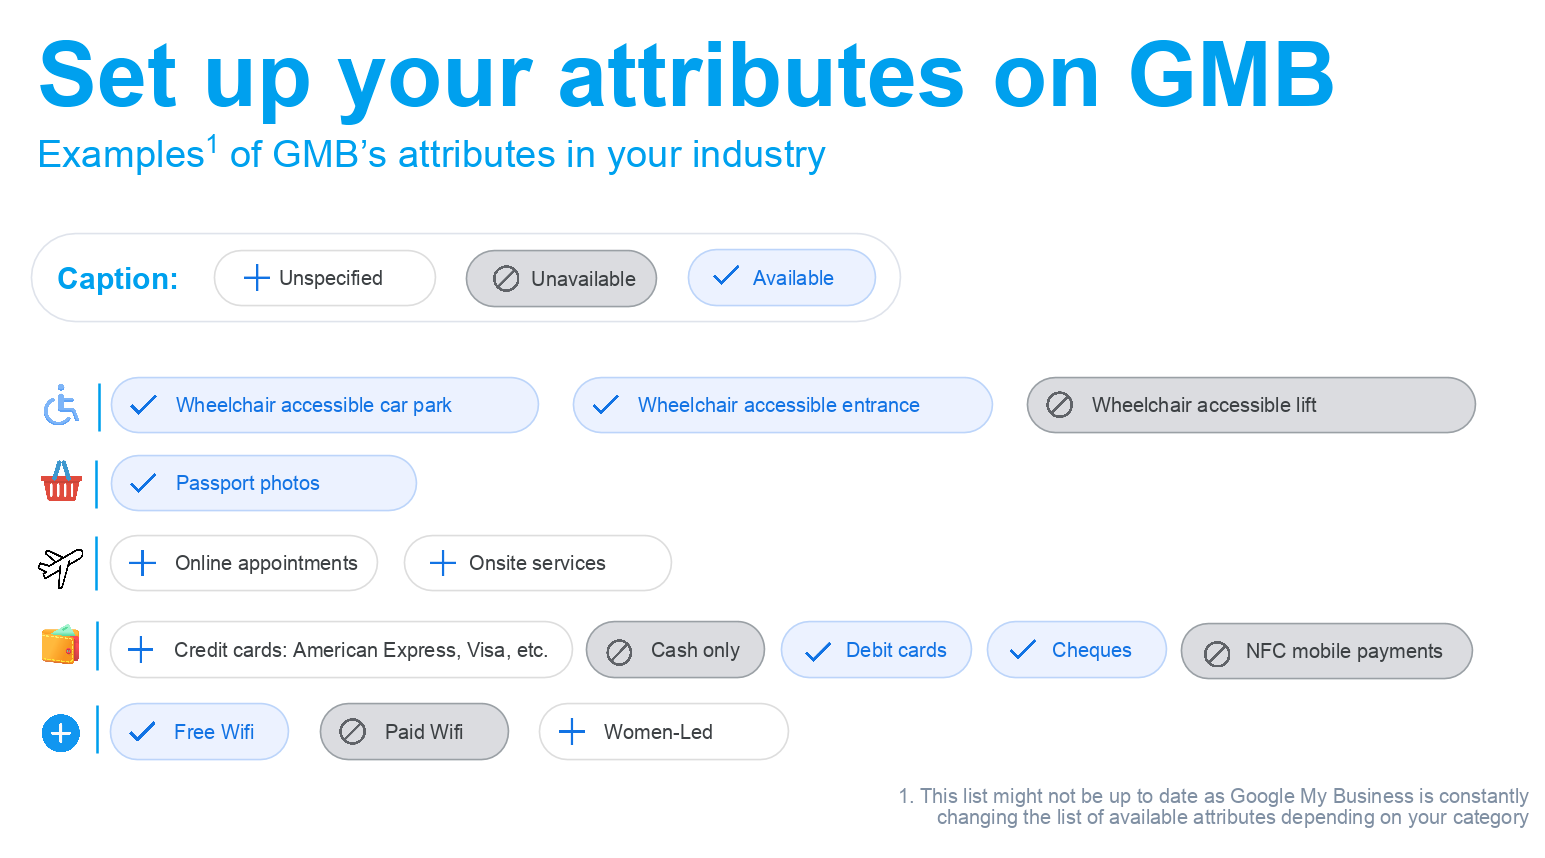The width and height of the screenshot is (1545, 858).
Task: Toggle the NFC mobile payments chip
Action: (1327, 651)
